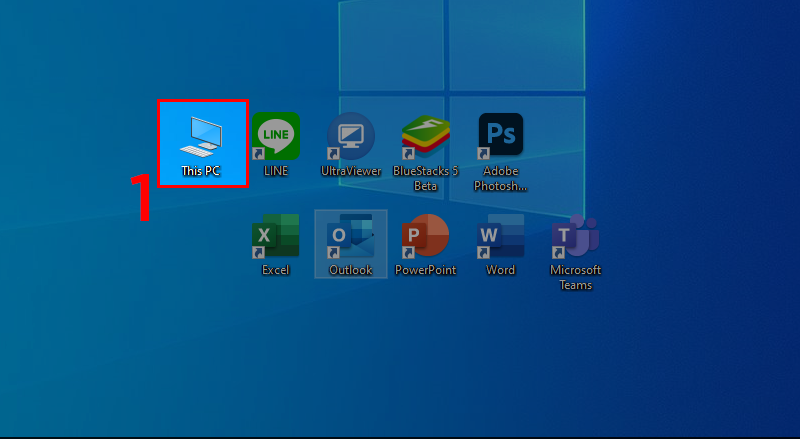This screenshot has width=800, height=439.
Task: Click the "Outlook" label text
Action: click(x=351, y=270)
